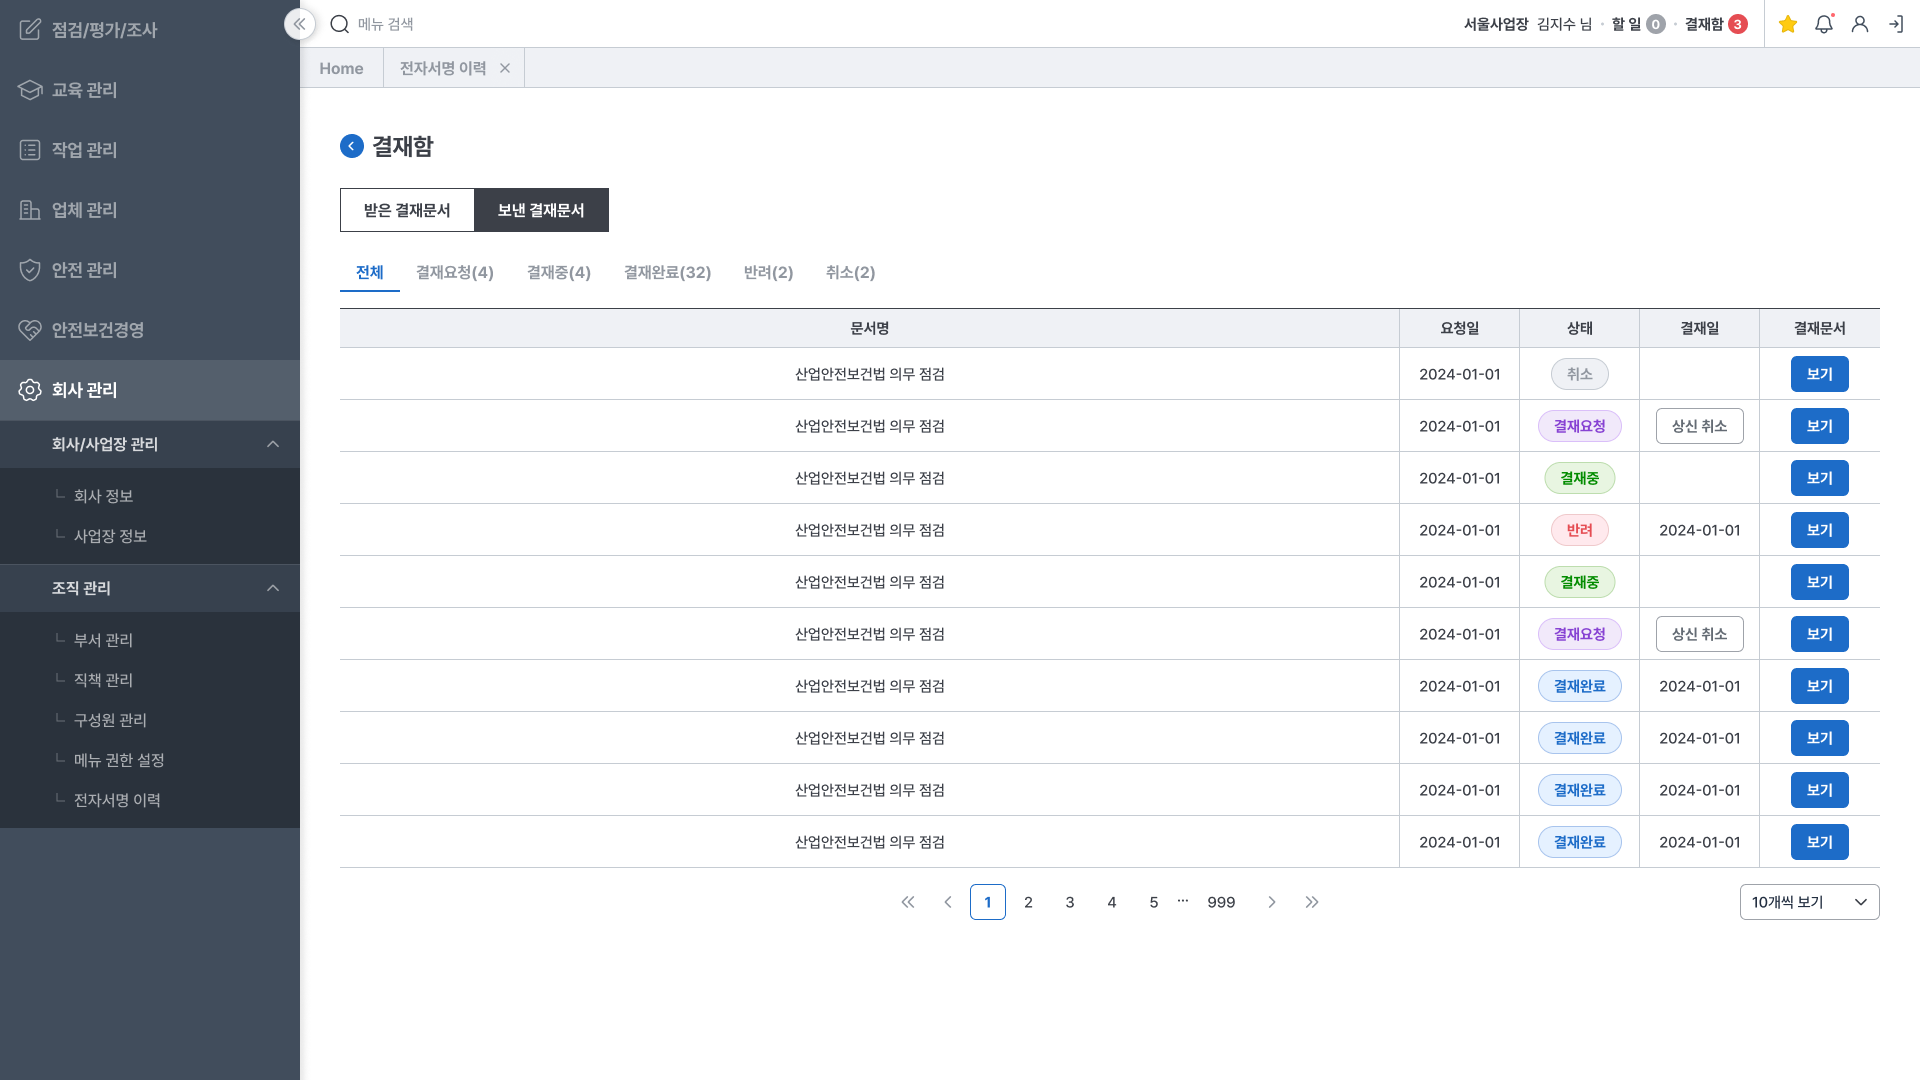The image size is (1920, 1080).
Task: Click the first 상신 취소 button
Action: pyautogui.click(x=1699, y=426)
